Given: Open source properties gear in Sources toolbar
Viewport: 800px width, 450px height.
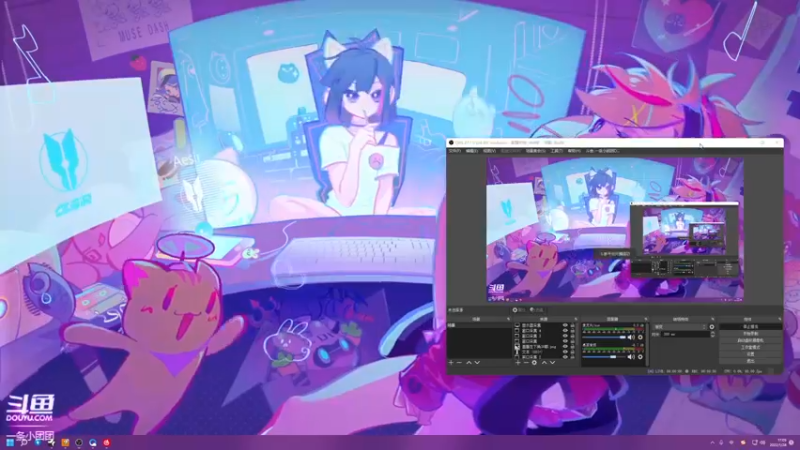Looking at the screenshot, I should (x=534, y=363).
